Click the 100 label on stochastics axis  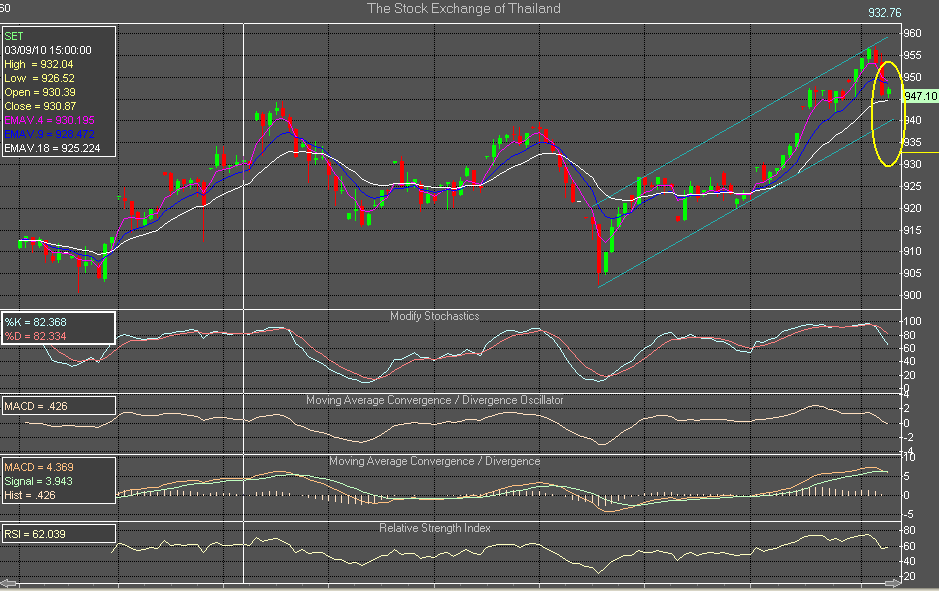coord(912,322)
